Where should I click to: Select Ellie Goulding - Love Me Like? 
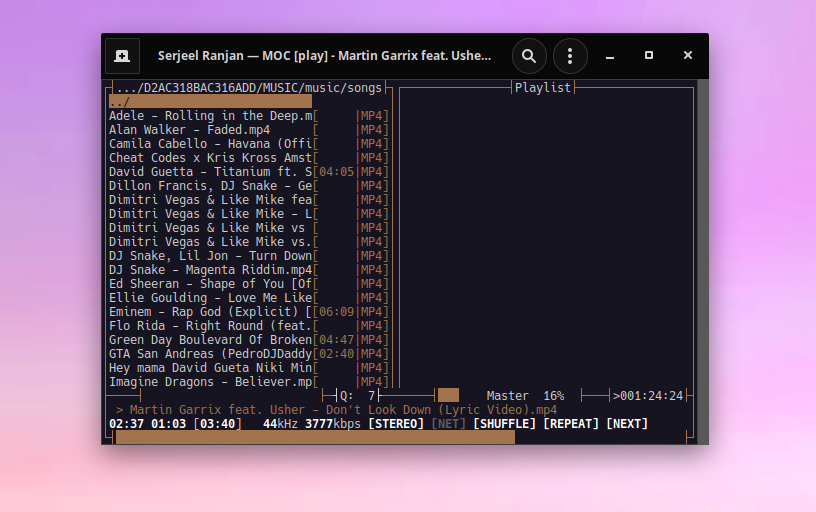coord(210,298)
